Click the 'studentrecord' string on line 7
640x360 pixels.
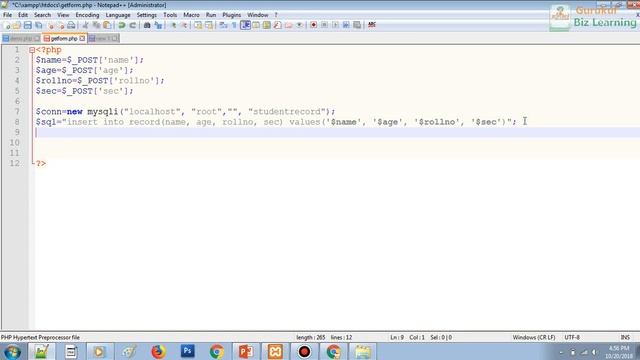pyautogui.click(x=287, y=112)
